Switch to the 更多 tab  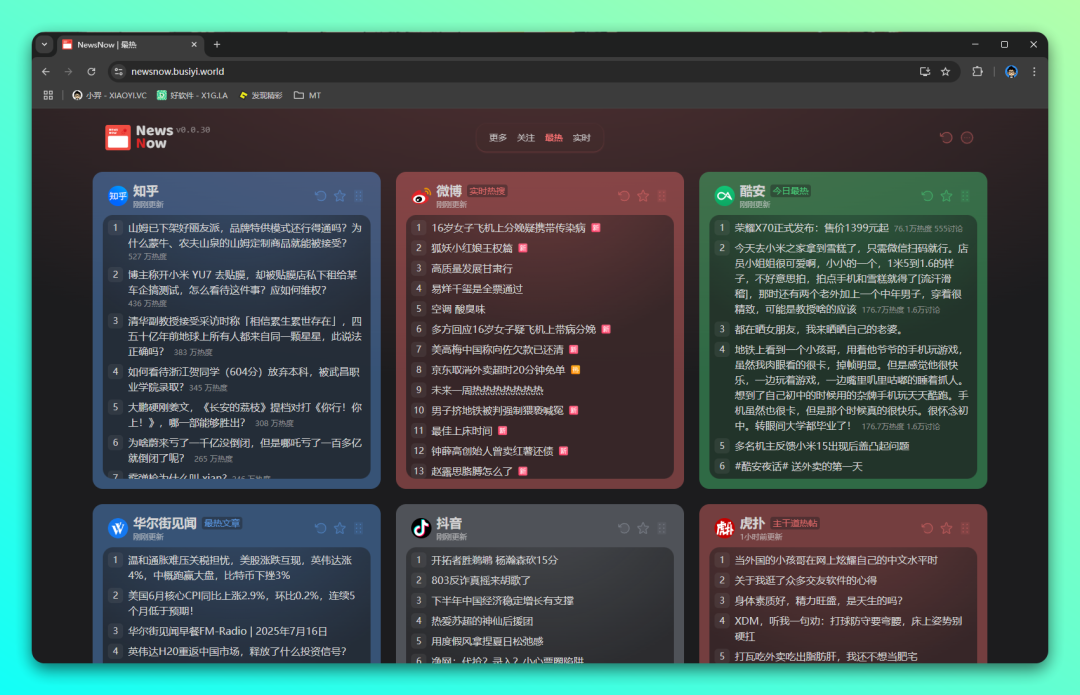tap(498, 138)
